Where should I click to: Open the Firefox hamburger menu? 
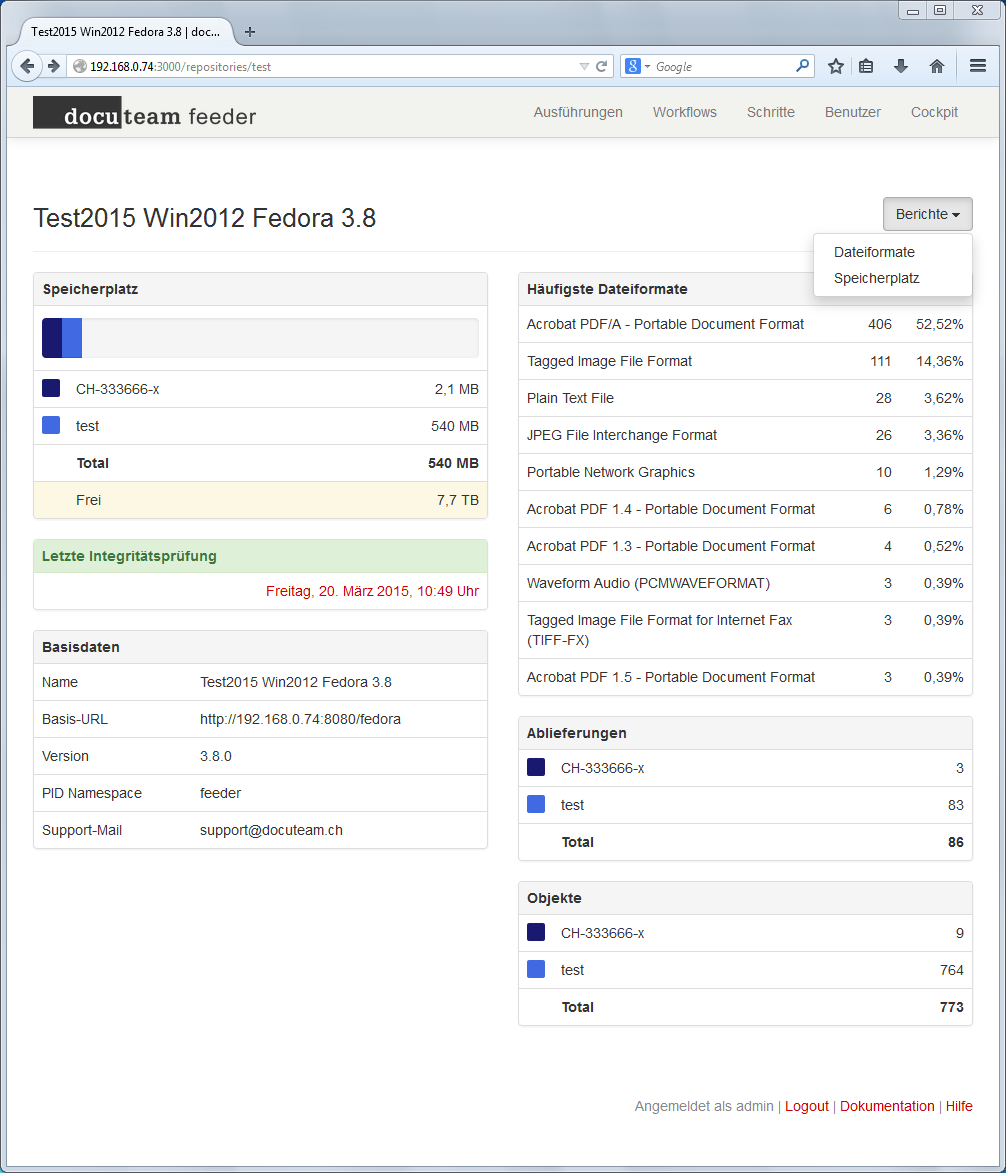978,66
